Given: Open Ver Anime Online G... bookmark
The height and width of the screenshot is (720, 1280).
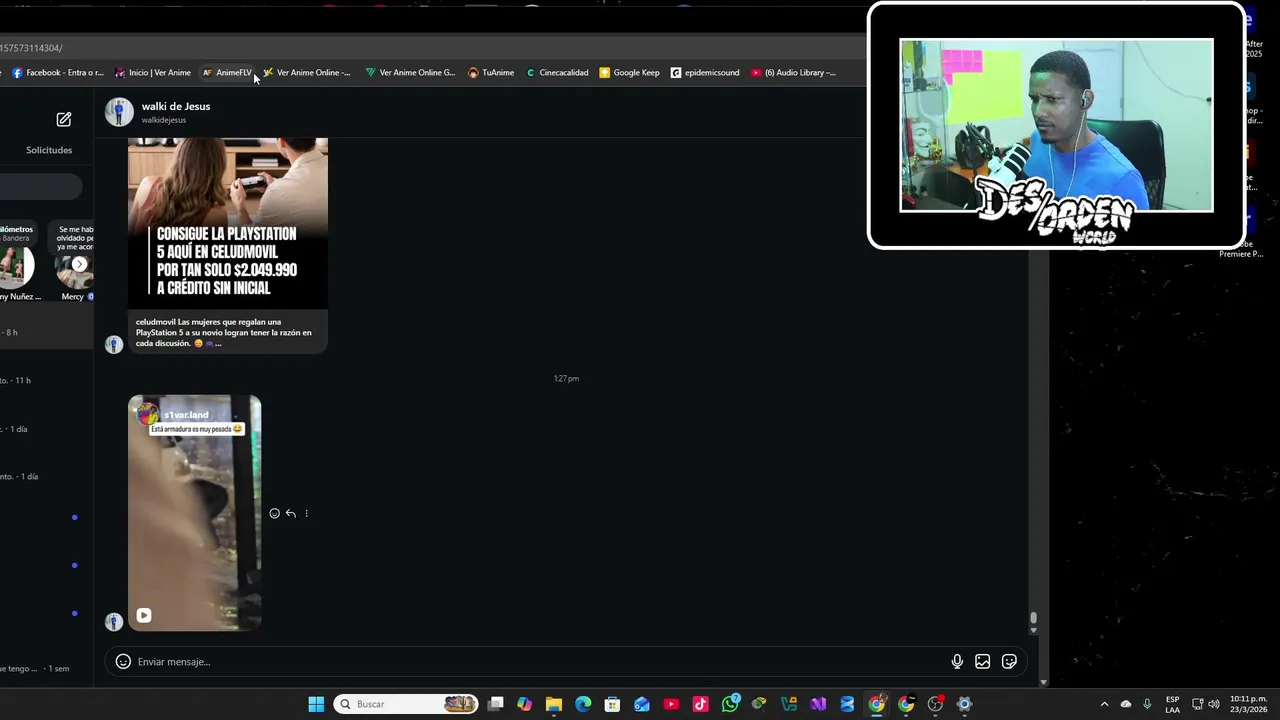Looking at the screenshot, I should (x=410, y=72).
